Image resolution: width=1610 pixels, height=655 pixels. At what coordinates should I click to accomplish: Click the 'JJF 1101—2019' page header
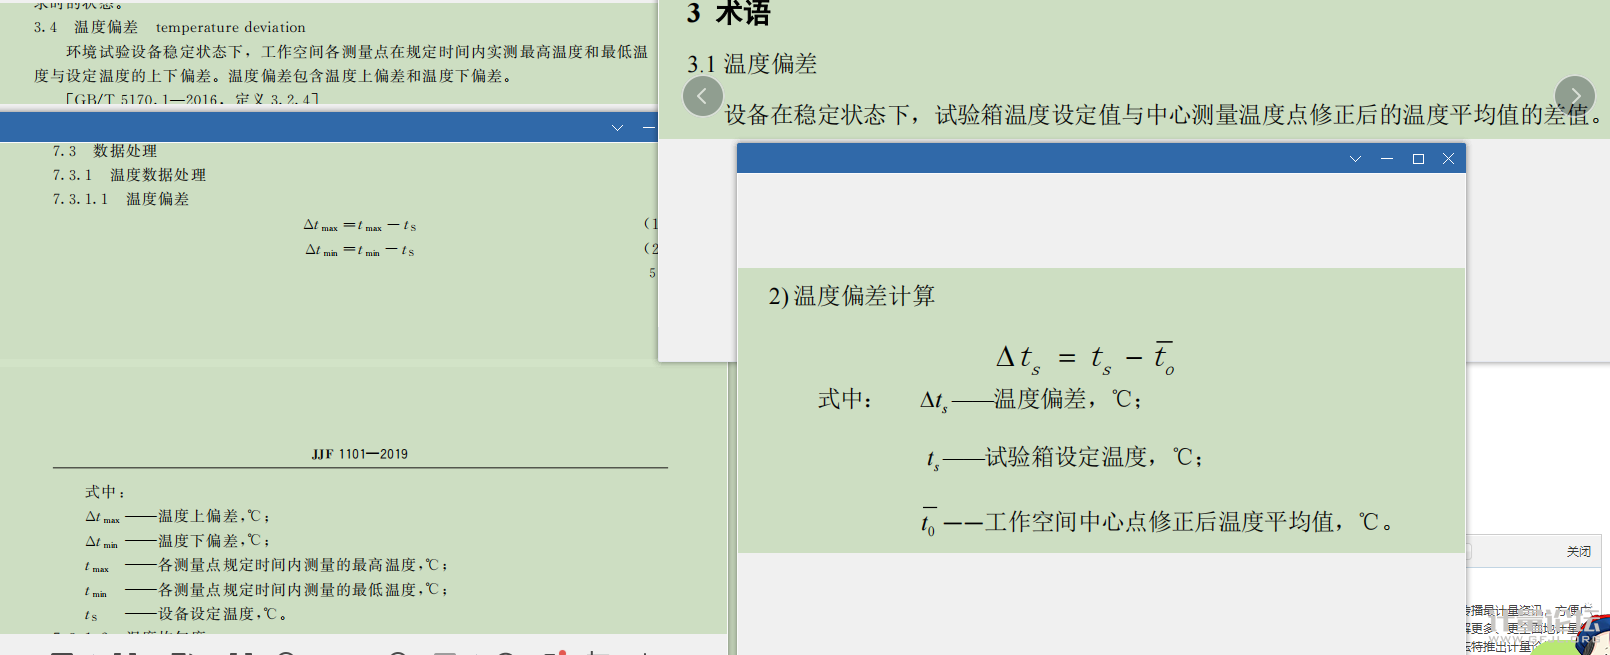[x=359, y=454]
